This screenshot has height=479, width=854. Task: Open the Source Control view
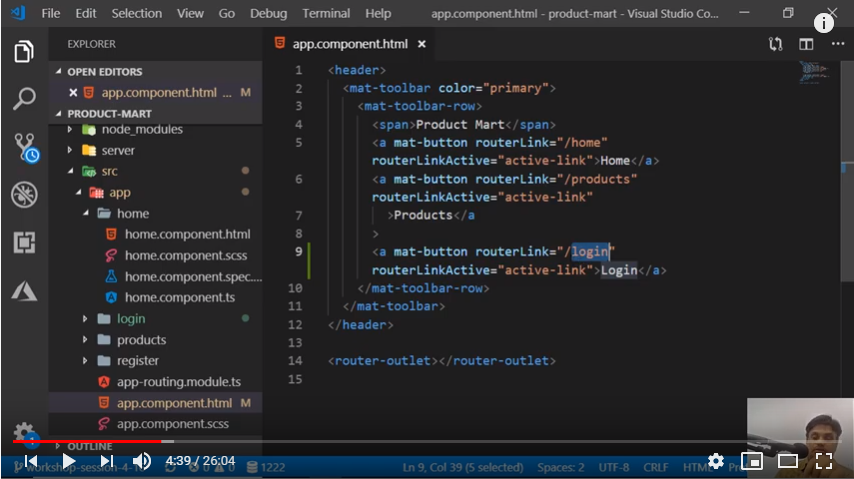pyautogui.click(x=24, y=148)
